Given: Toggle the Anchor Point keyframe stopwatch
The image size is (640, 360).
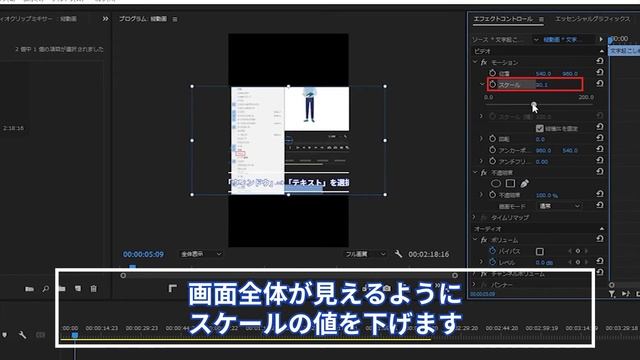Looking at the screenshot, I should 493,150.
